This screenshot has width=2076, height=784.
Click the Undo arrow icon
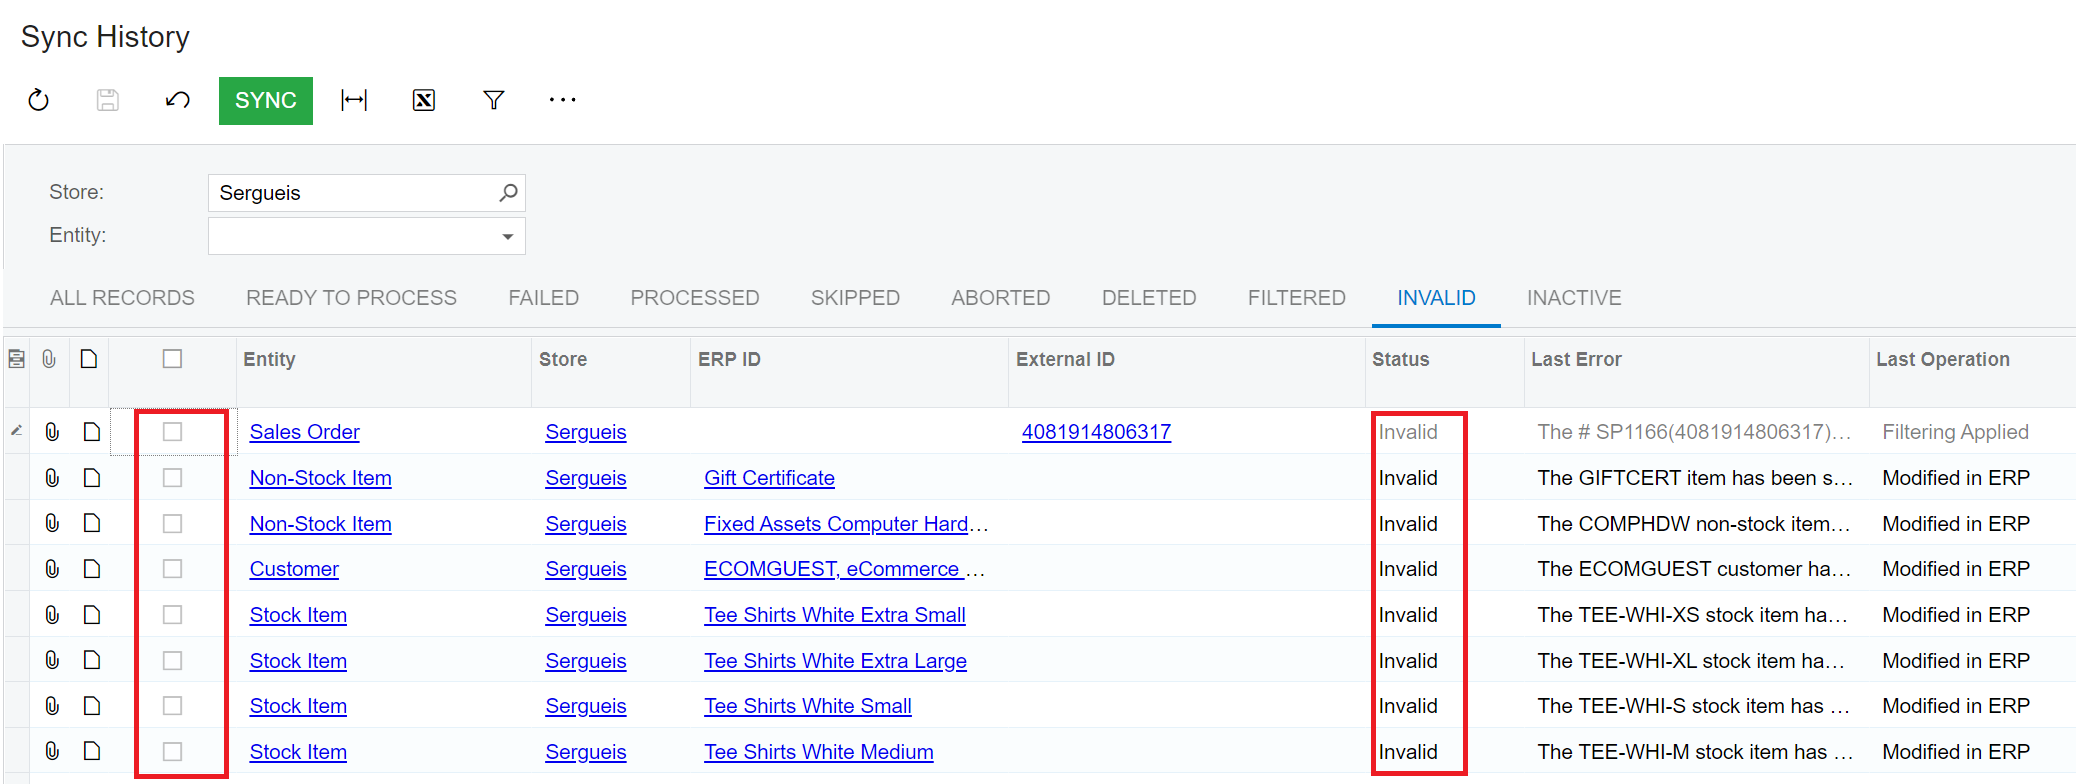point(178,100)
